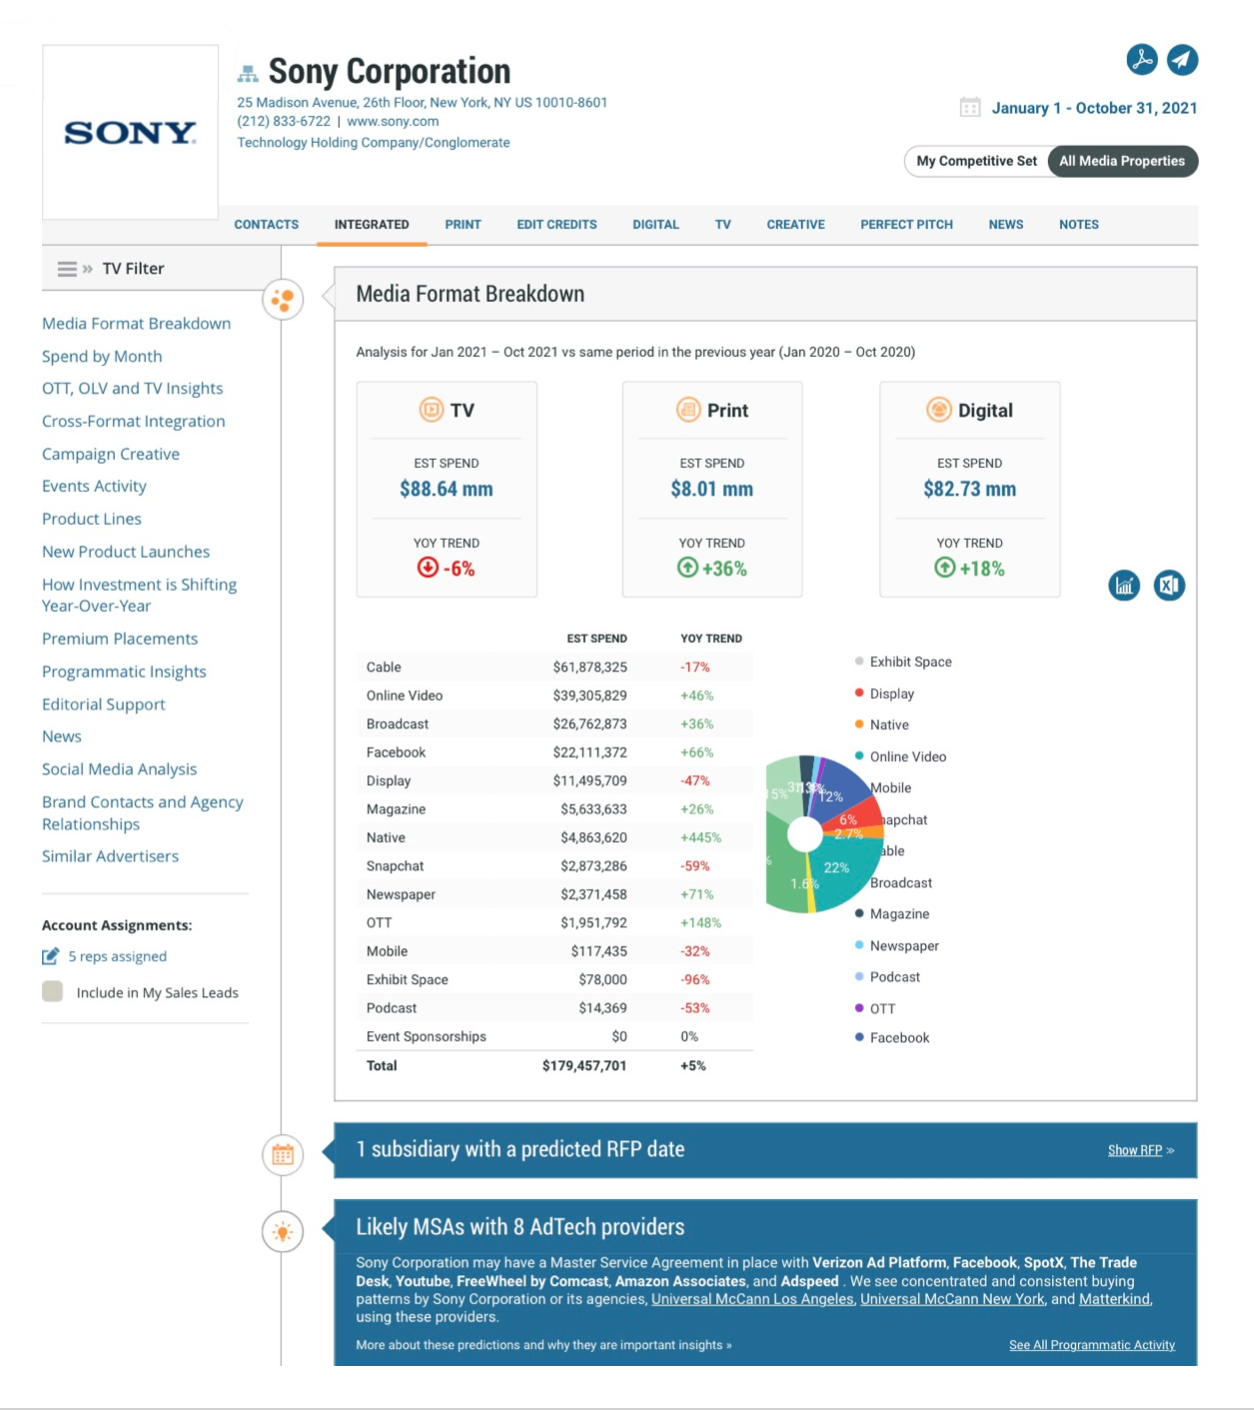1254x1410 pixels.
Task: View Similar Advertisers
Action: [x=110, y=856]
